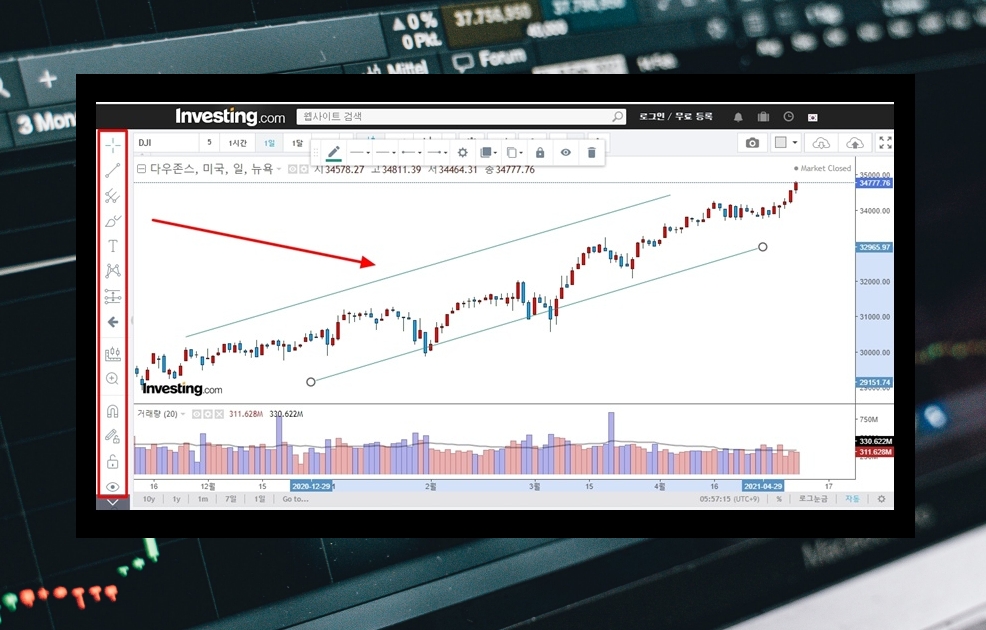The image size is (986, 630).
Task: Select the crosshair cursor tool
Action: pyautogui.click(x=113, y=145)
